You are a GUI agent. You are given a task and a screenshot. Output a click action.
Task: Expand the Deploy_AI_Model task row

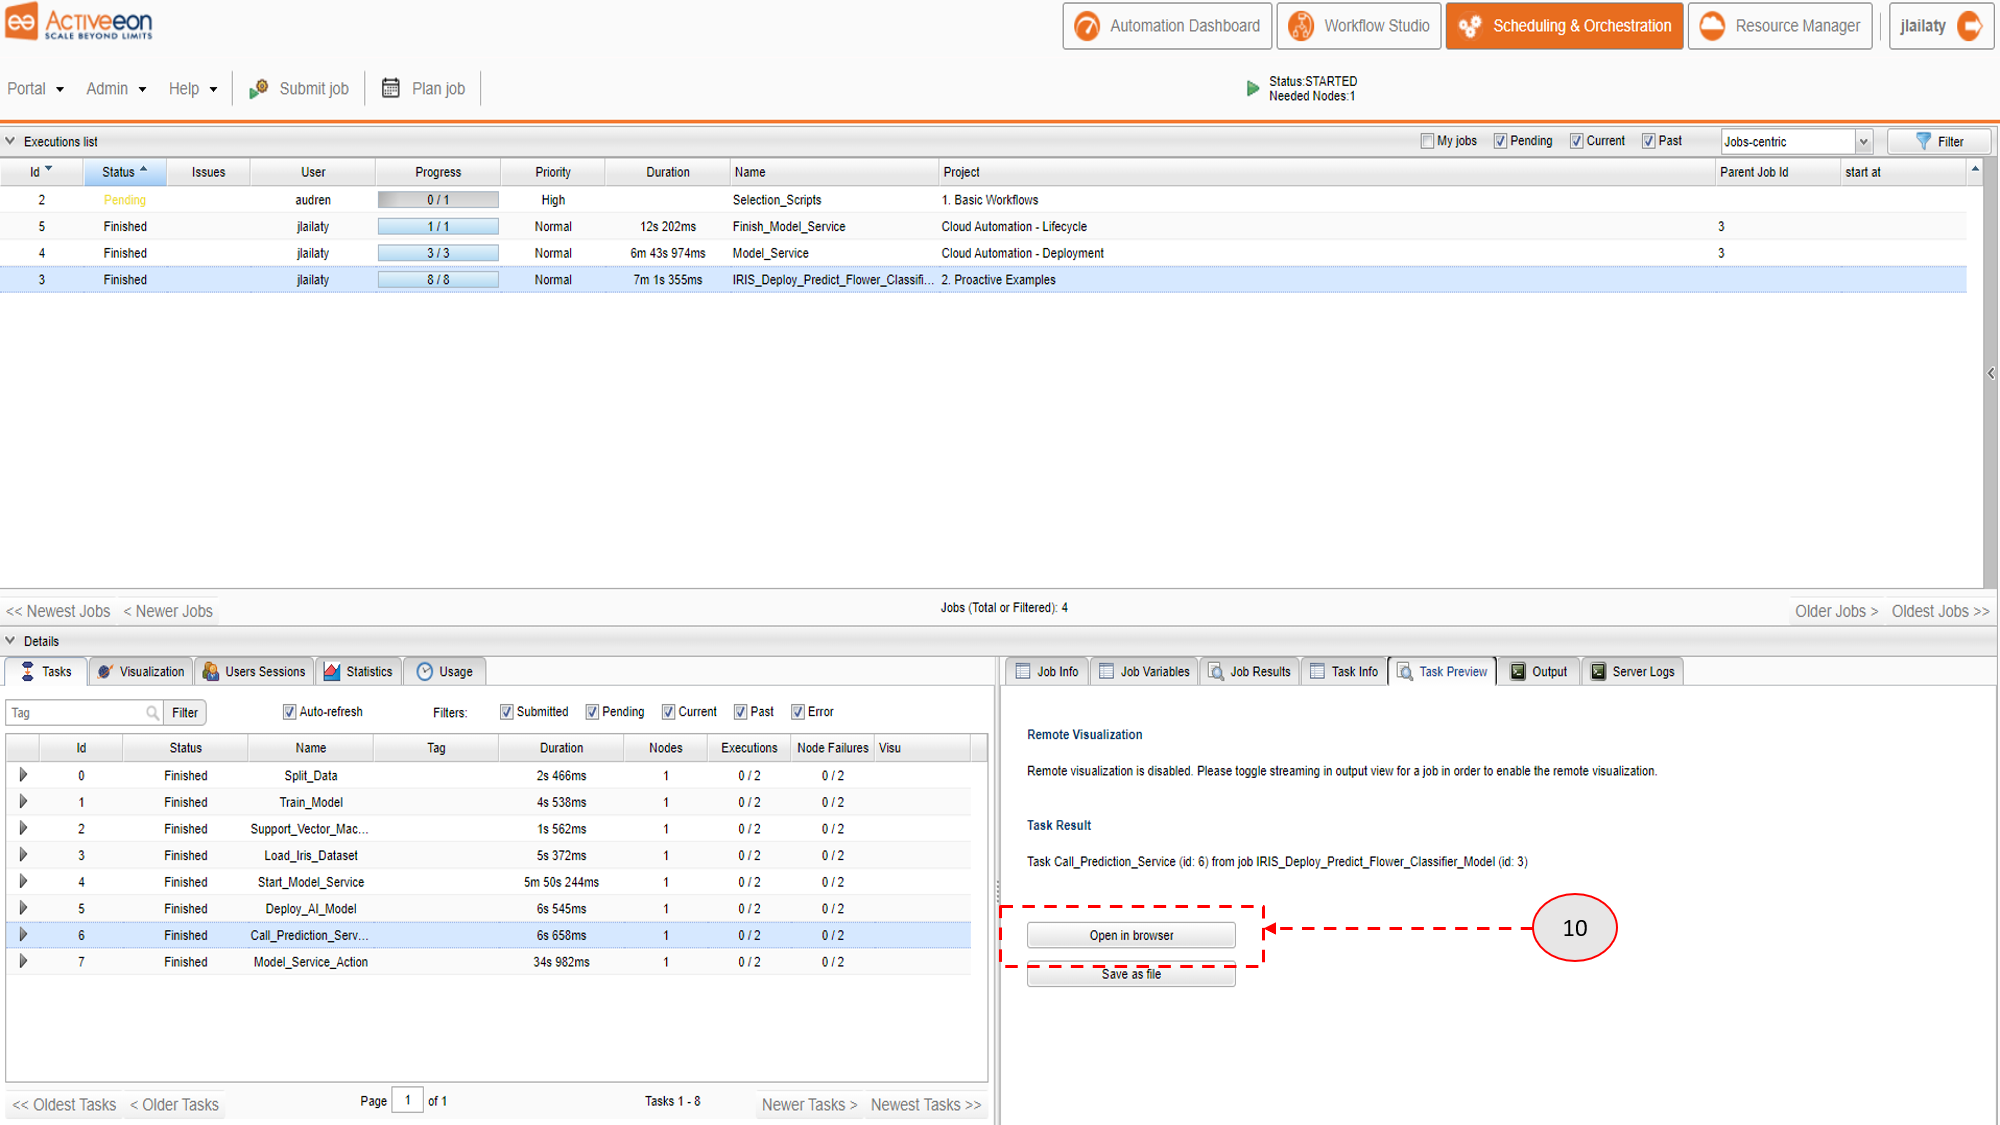[x=23, y=908]
